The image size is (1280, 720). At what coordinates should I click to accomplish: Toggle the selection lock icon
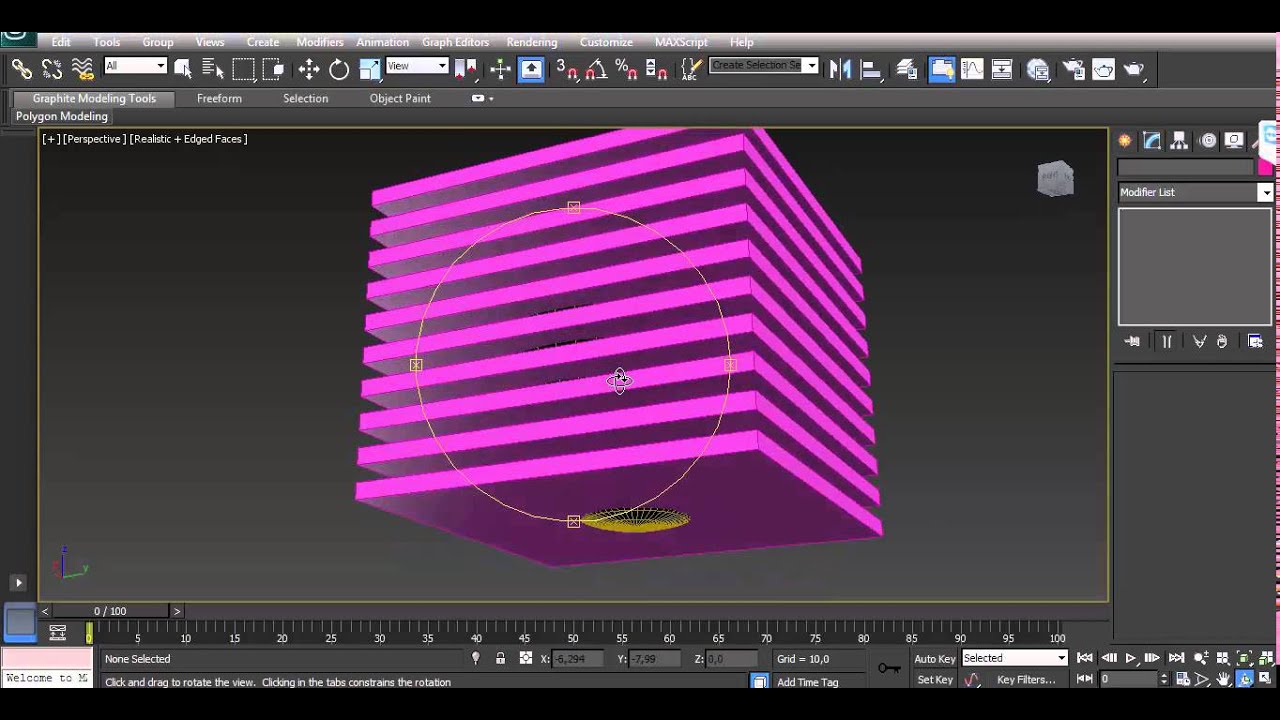[x=500, y=658]
